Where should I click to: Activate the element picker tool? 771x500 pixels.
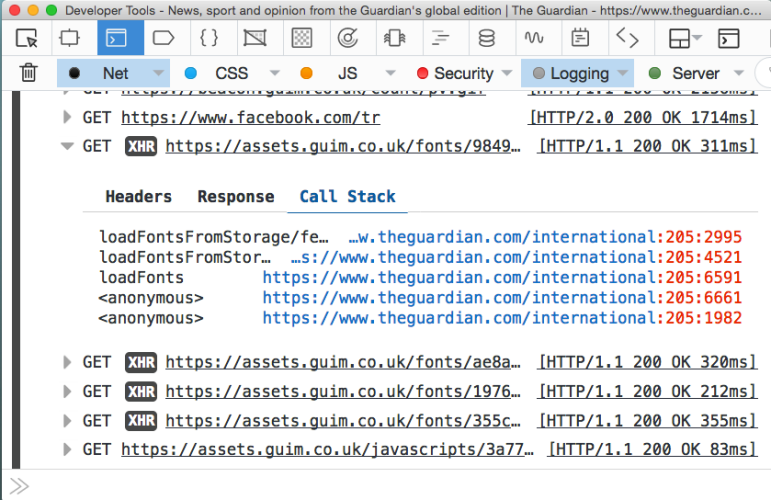pyautogui.click(x=27, y=38)
